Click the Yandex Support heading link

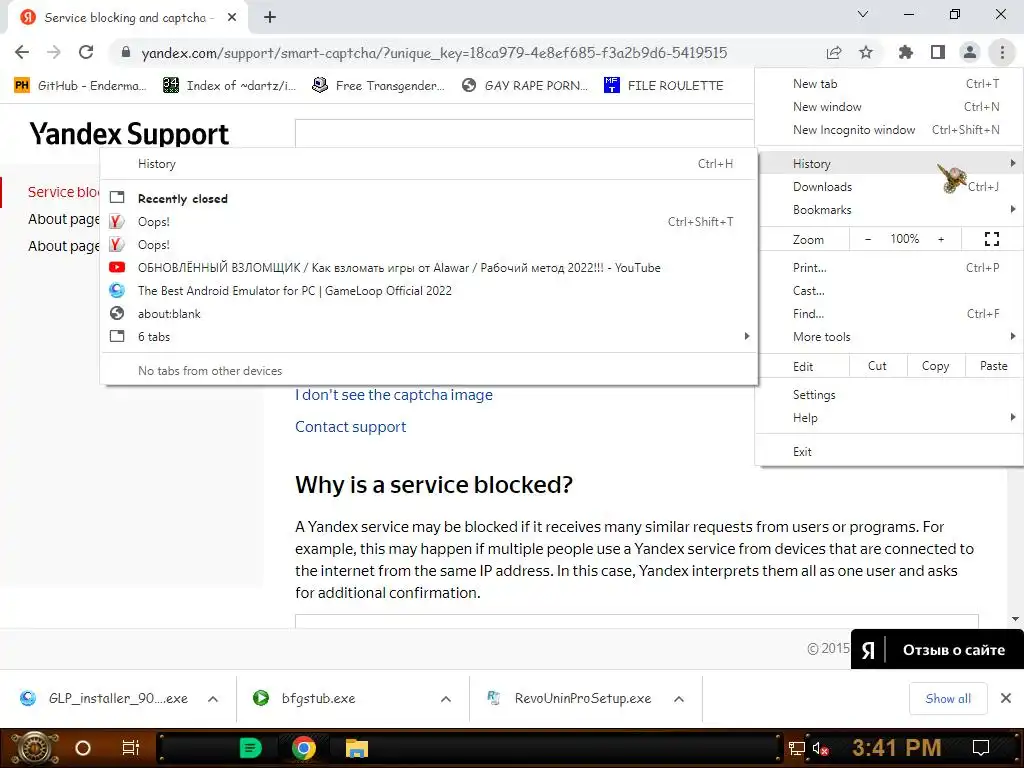click(129, 134)
